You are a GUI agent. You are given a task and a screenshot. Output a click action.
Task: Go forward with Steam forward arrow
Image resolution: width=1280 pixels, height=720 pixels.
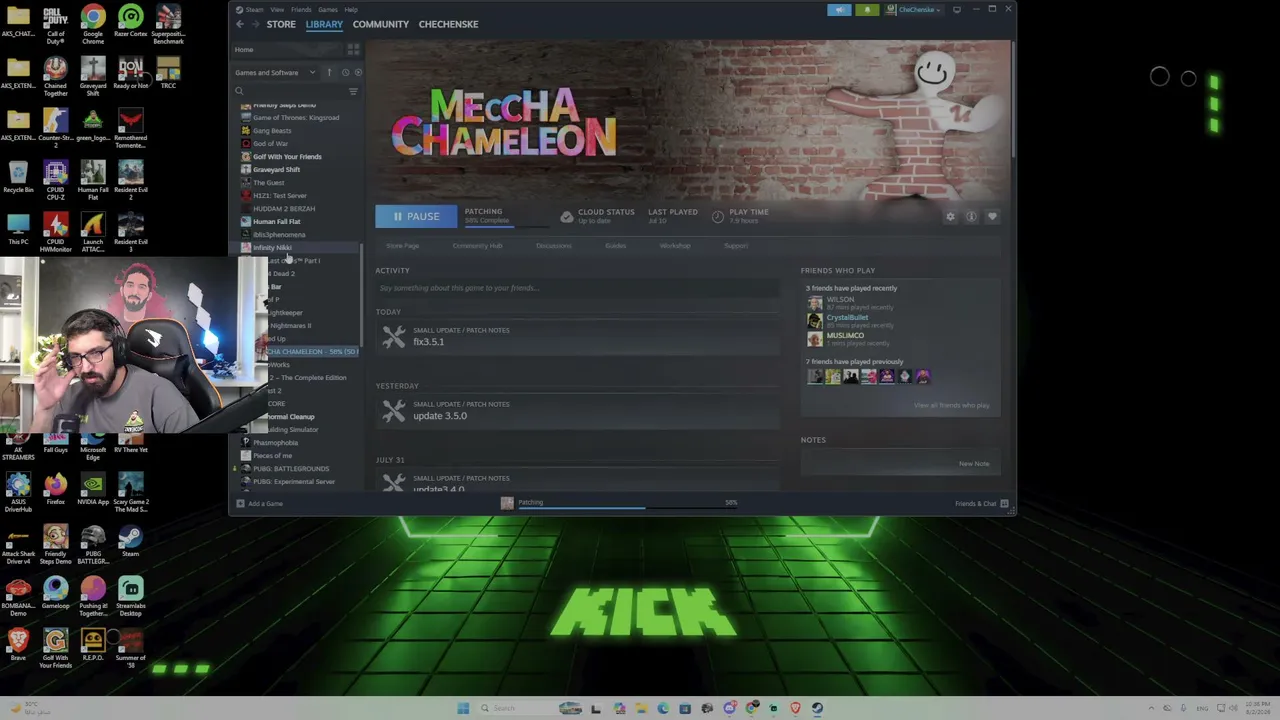(x=254, y=24)
